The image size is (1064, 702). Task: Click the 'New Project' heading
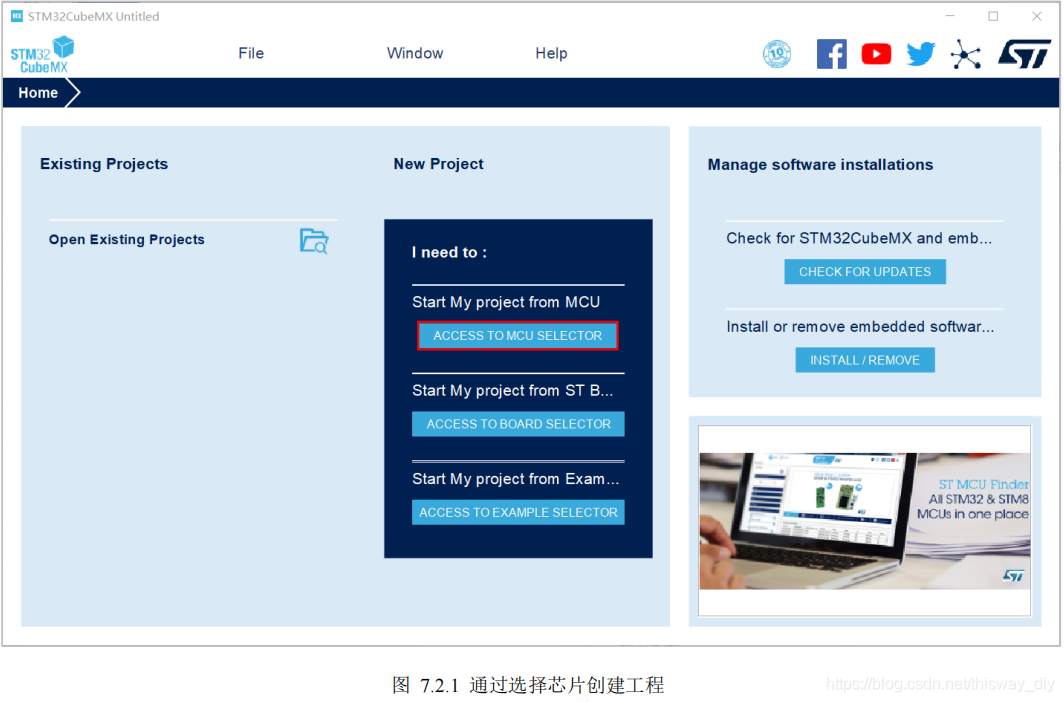coord(438,164)
